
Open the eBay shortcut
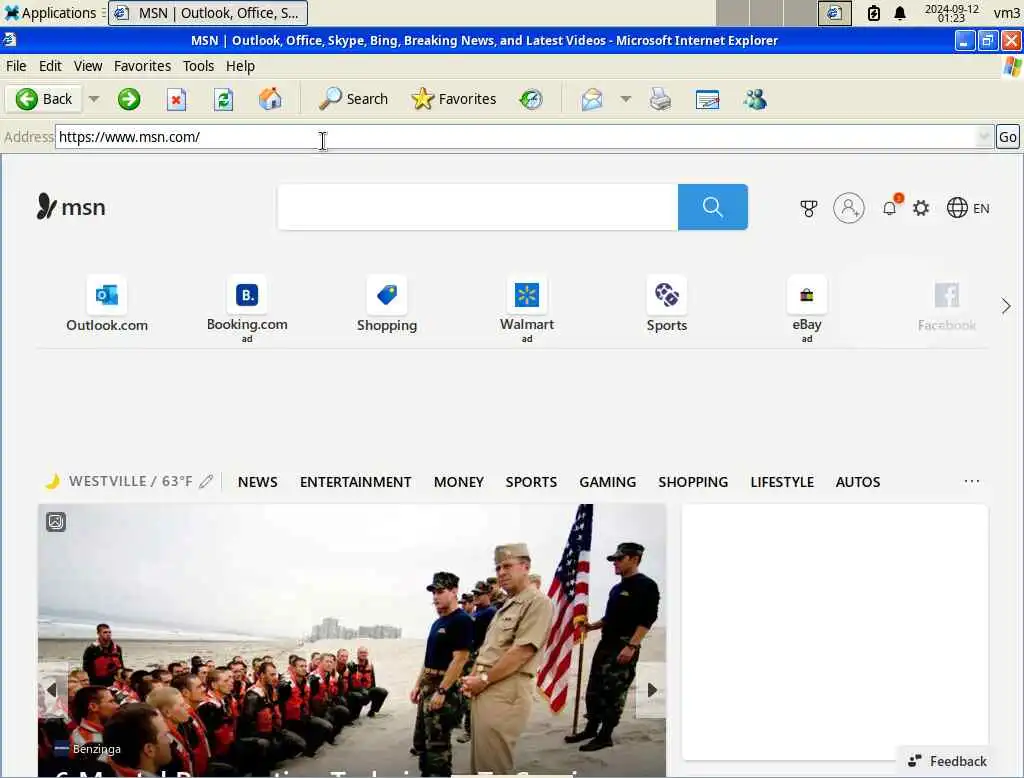tap(807, 309)
